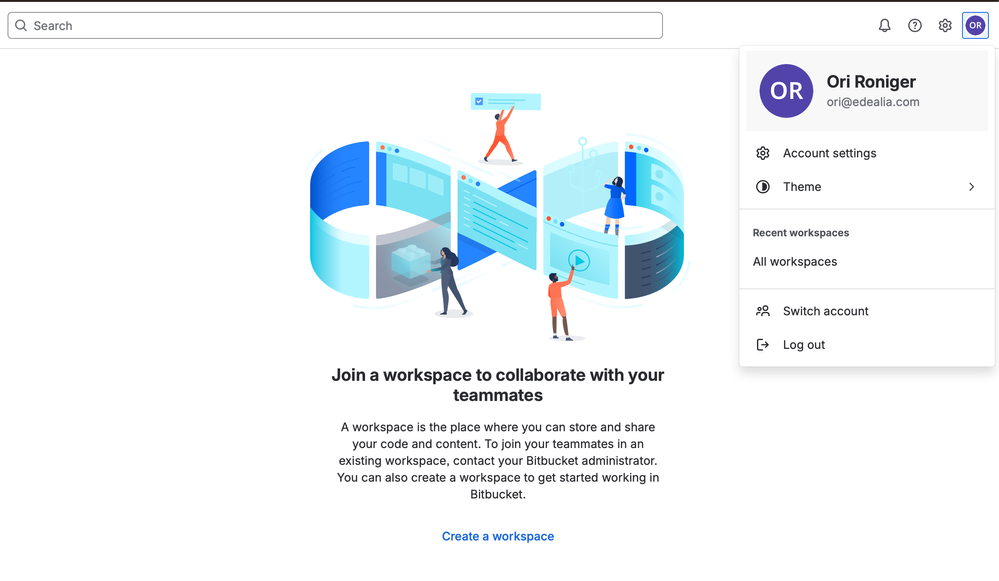Click the large OR avatar in profile menu
The image size is (999, 581).
pos(786,91)
